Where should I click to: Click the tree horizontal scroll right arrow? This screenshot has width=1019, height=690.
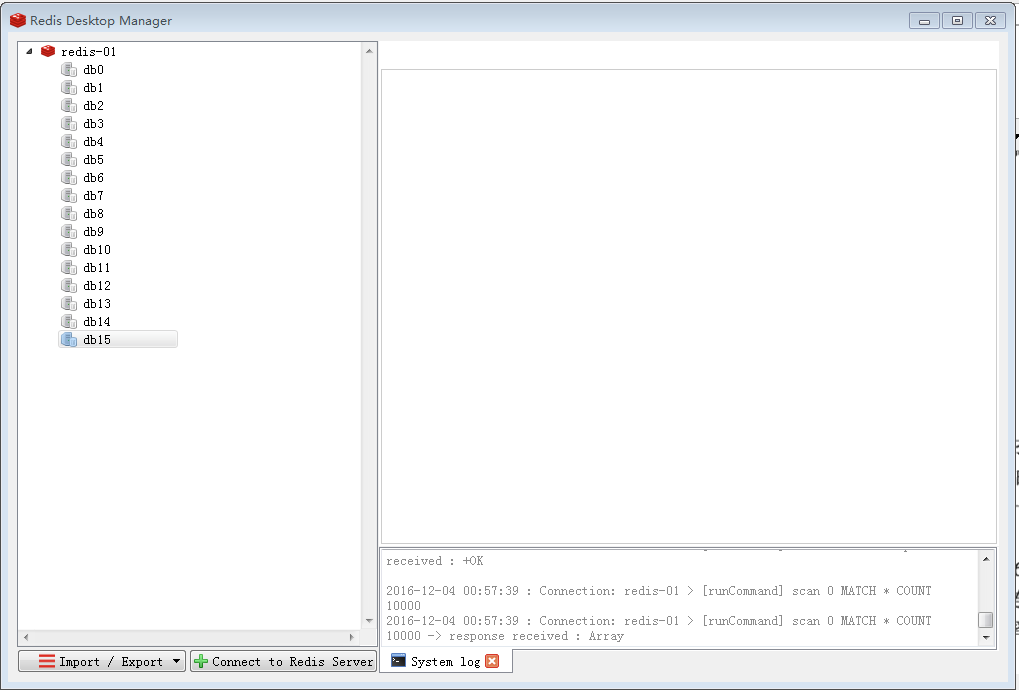(352, 637)
